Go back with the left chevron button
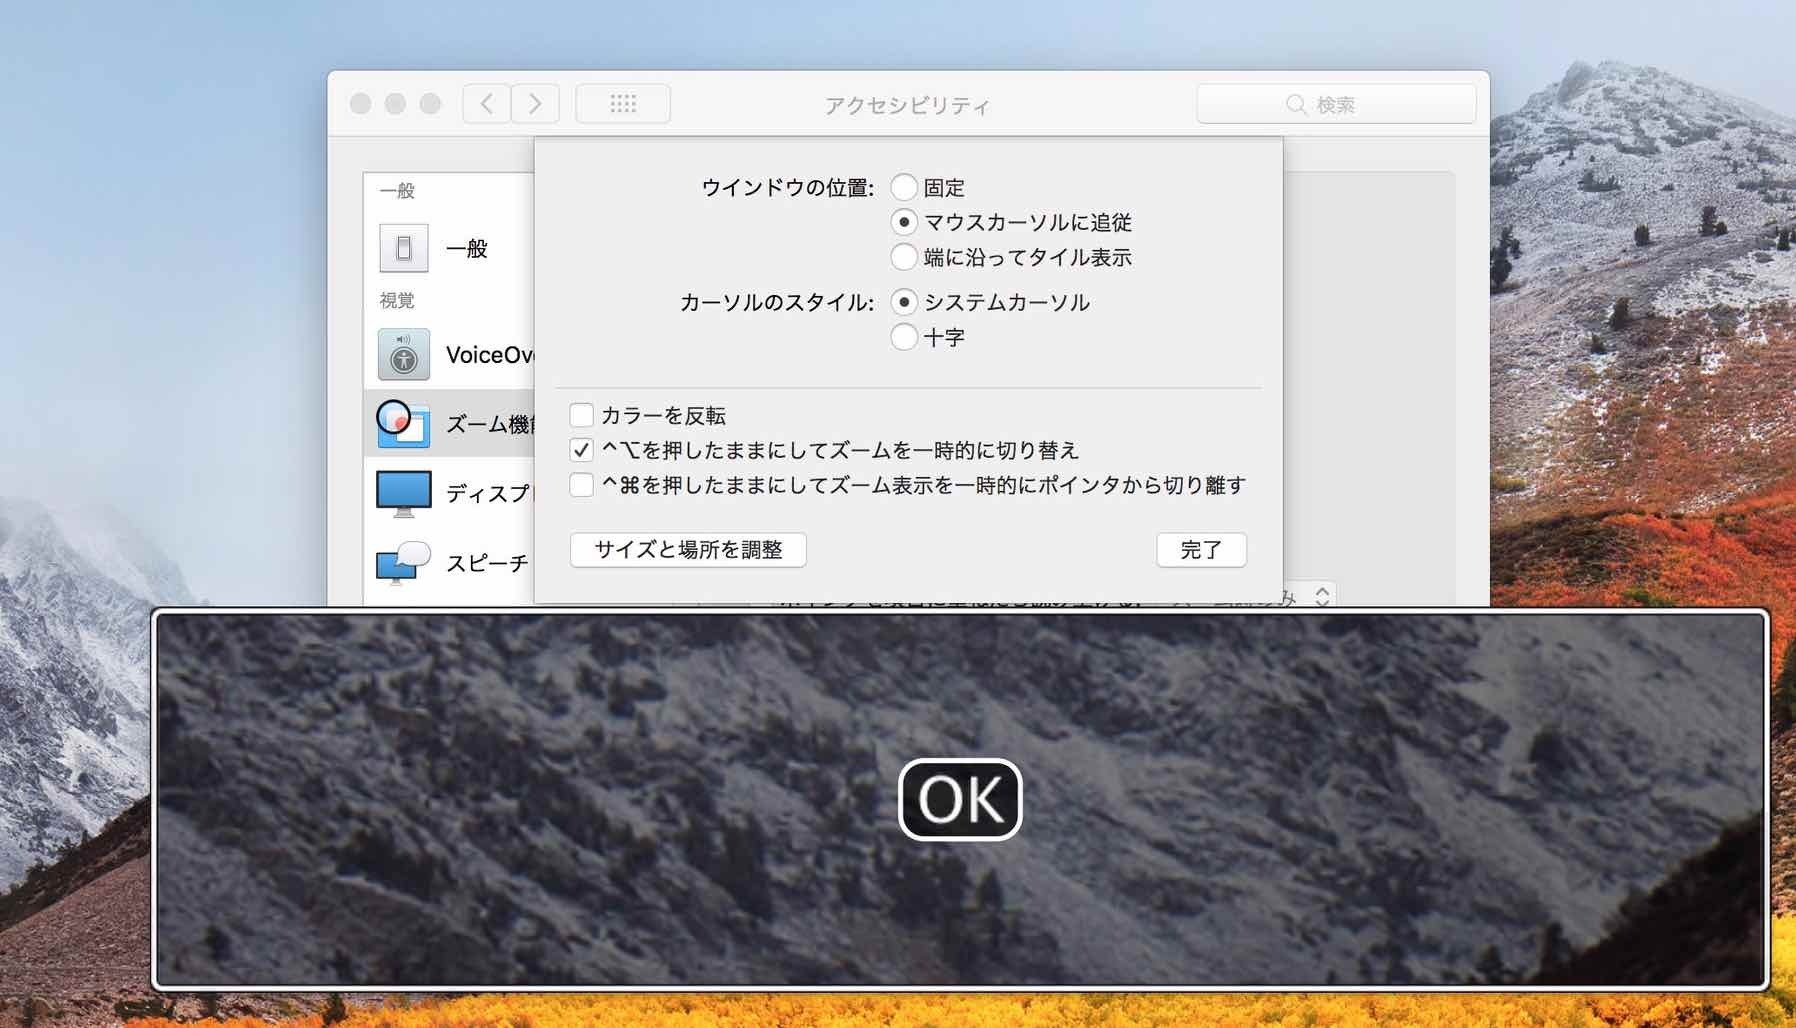Image resolution: width=1796 pixels, height=1028 pixels. [487, 103]
